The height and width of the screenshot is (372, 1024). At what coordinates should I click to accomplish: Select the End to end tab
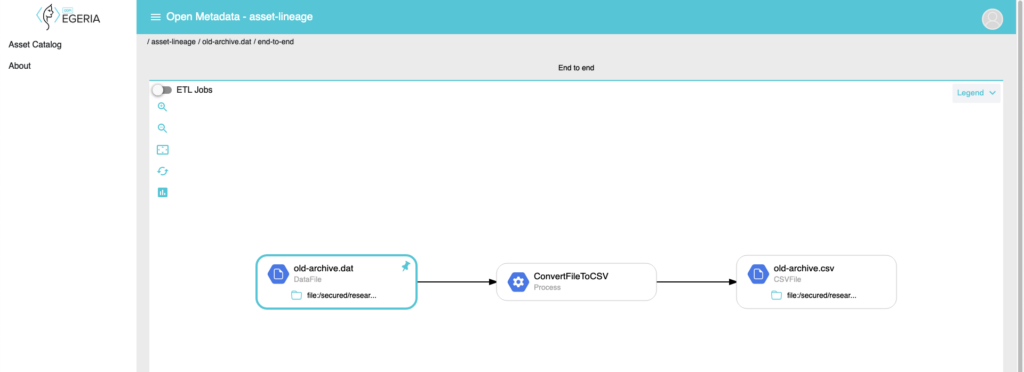coord(576,68)
